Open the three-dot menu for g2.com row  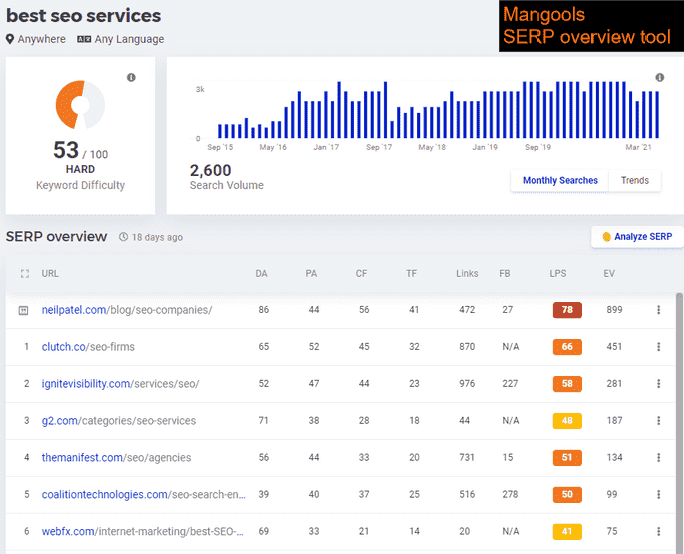[x=658, y=421]
